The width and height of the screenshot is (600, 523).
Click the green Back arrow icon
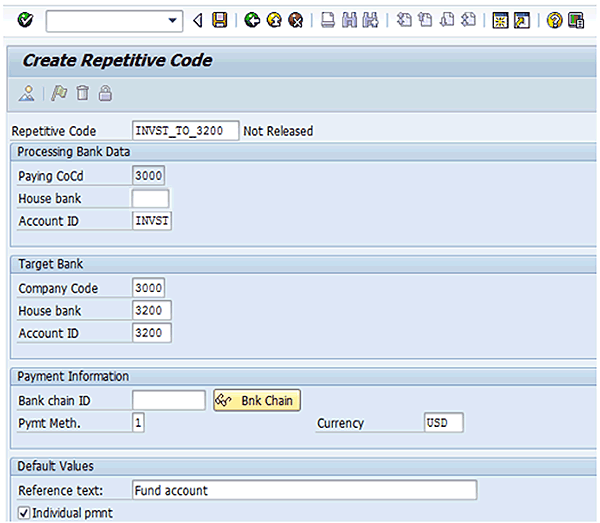click(252, 20)
